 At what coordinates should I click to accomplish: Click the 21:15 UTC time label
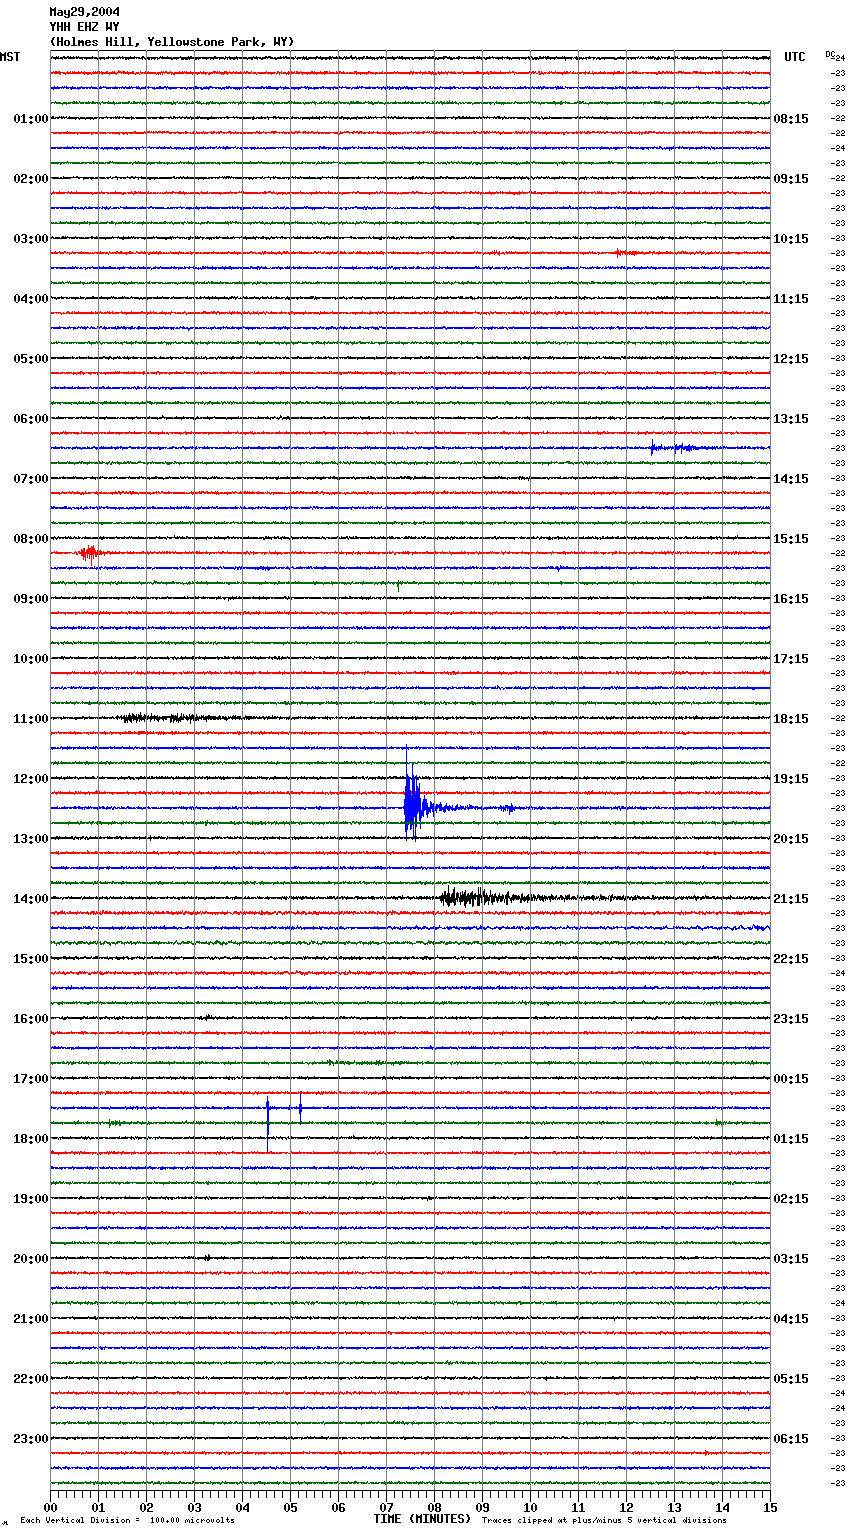coord(791,899)
